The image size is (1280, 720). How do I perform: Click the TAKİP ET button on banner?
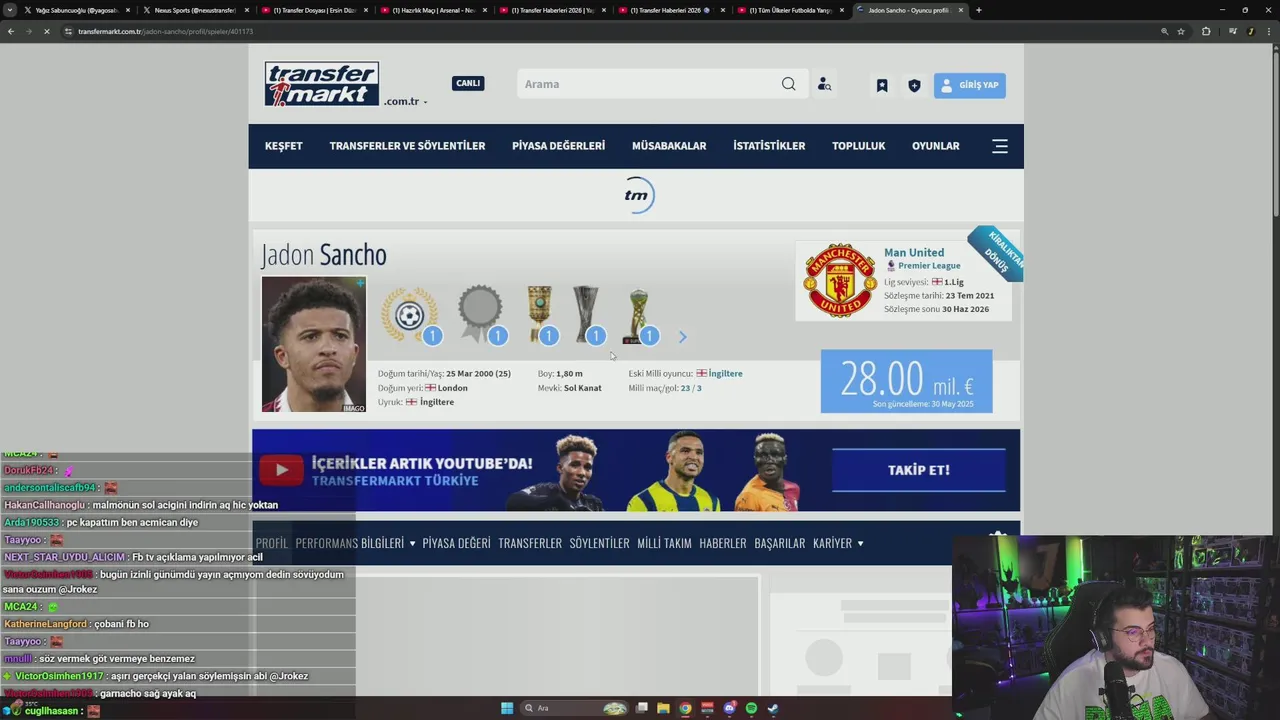pyautogui.click(x=918, y=470)
